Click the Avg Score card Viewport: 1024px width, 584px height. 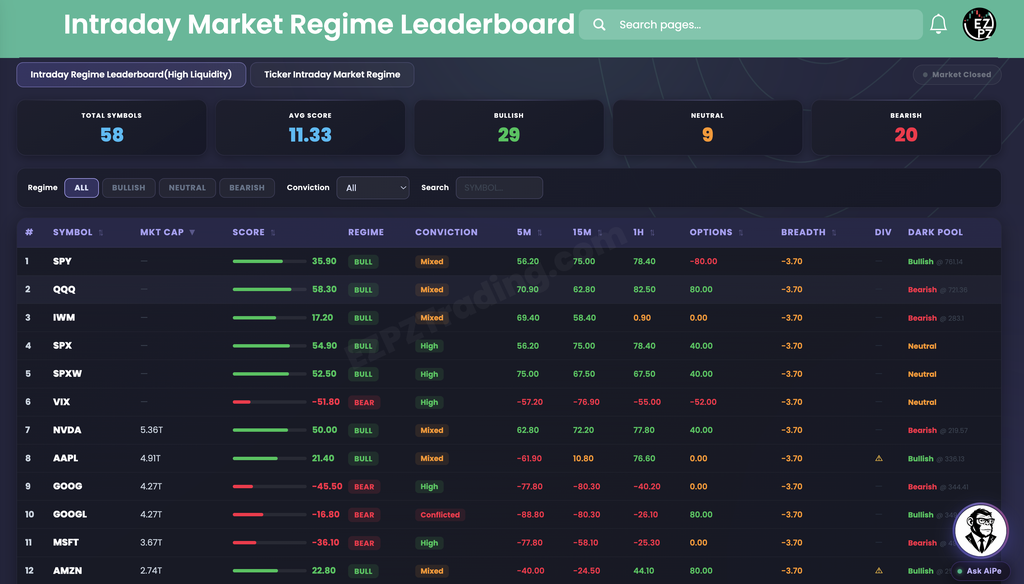click(x=310, y=127)
